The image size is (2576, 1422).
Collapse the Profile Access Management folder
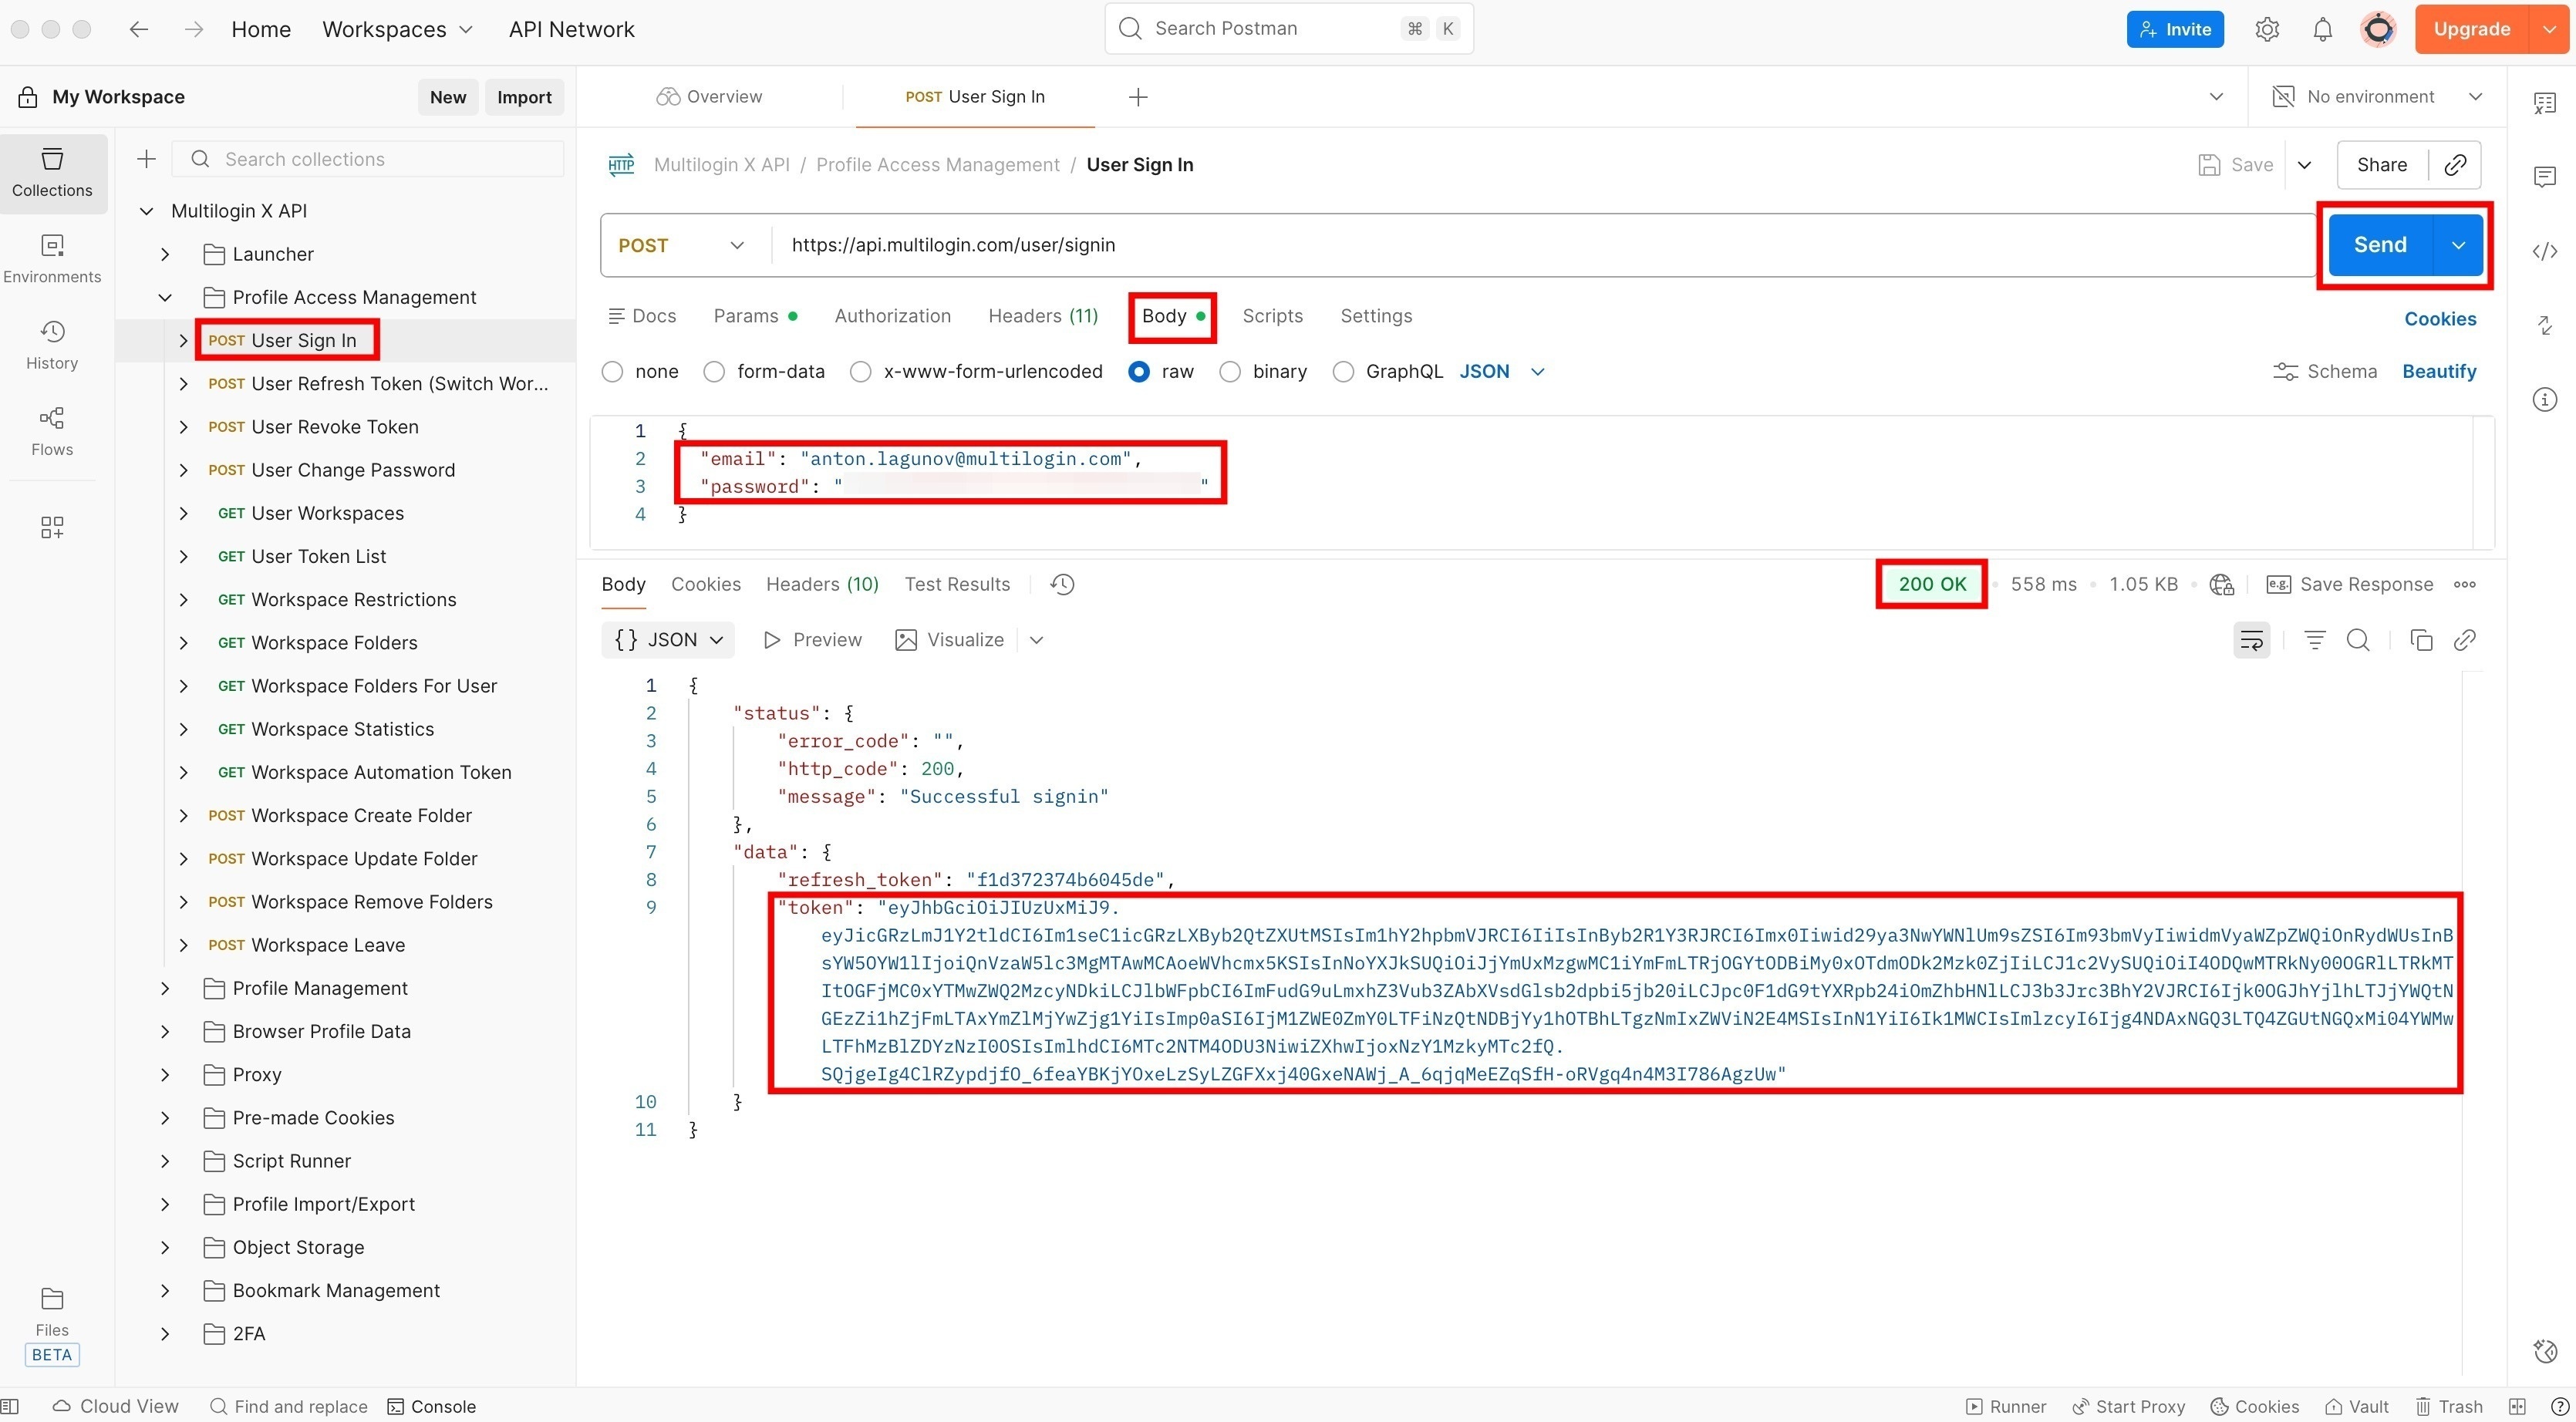[165, 297]
